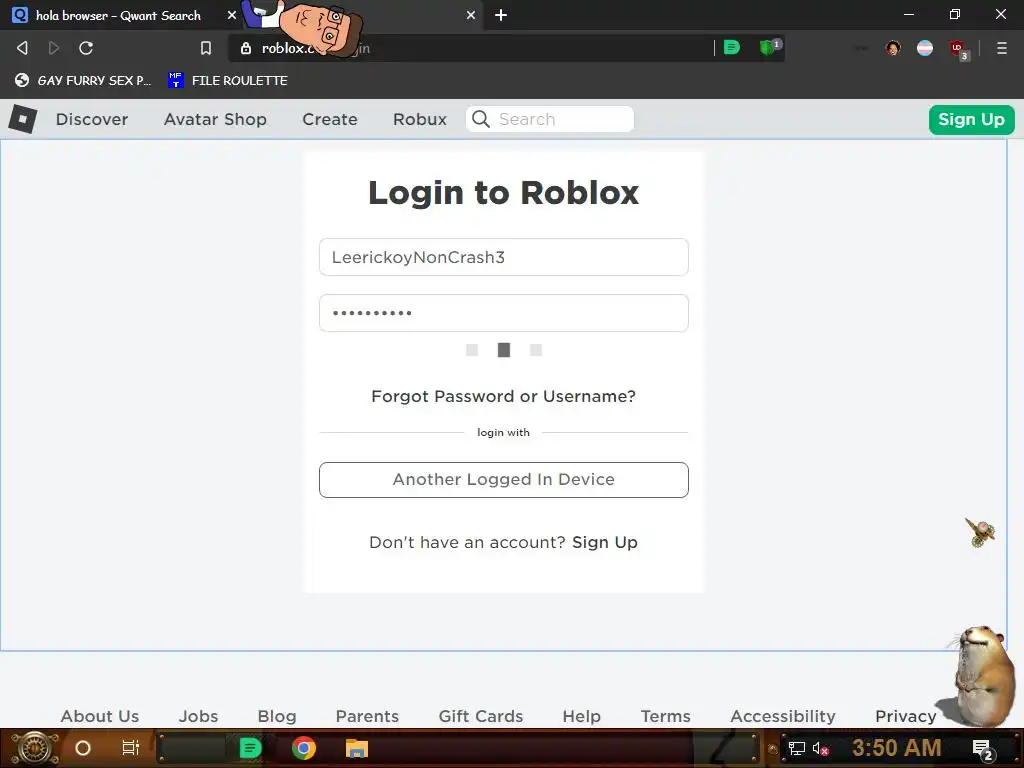The height and width of the screenshot is (768, 1024).
Task: Click the profile avatar extension icon
Action: pos(893,48)
